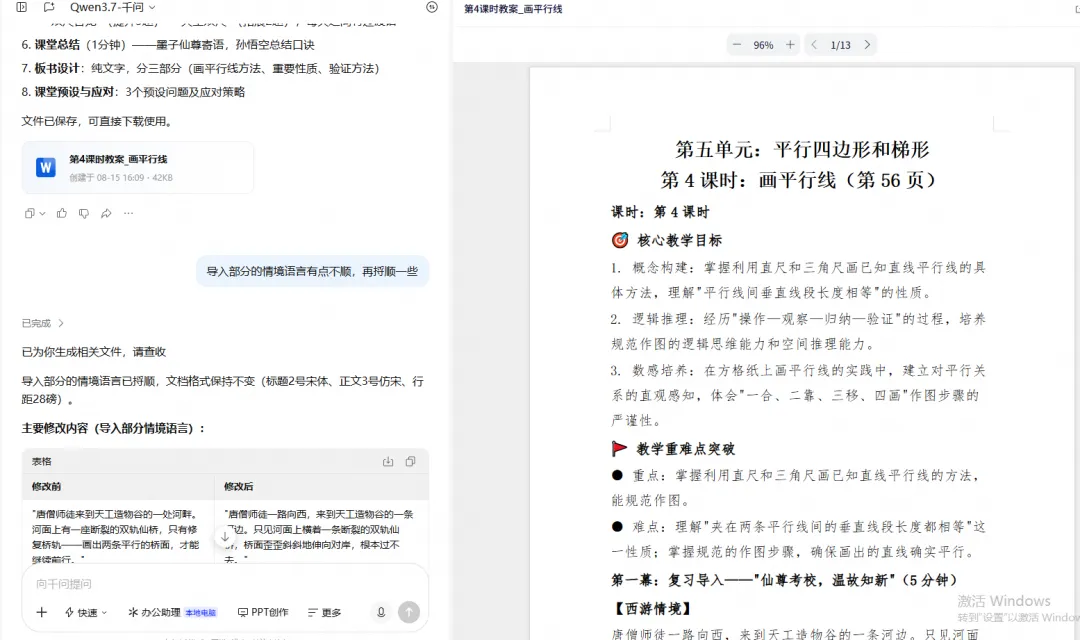The image size is (1080, 640).
Task: Click the preview title 第4课时教案_画平行线
Action: 513,9
